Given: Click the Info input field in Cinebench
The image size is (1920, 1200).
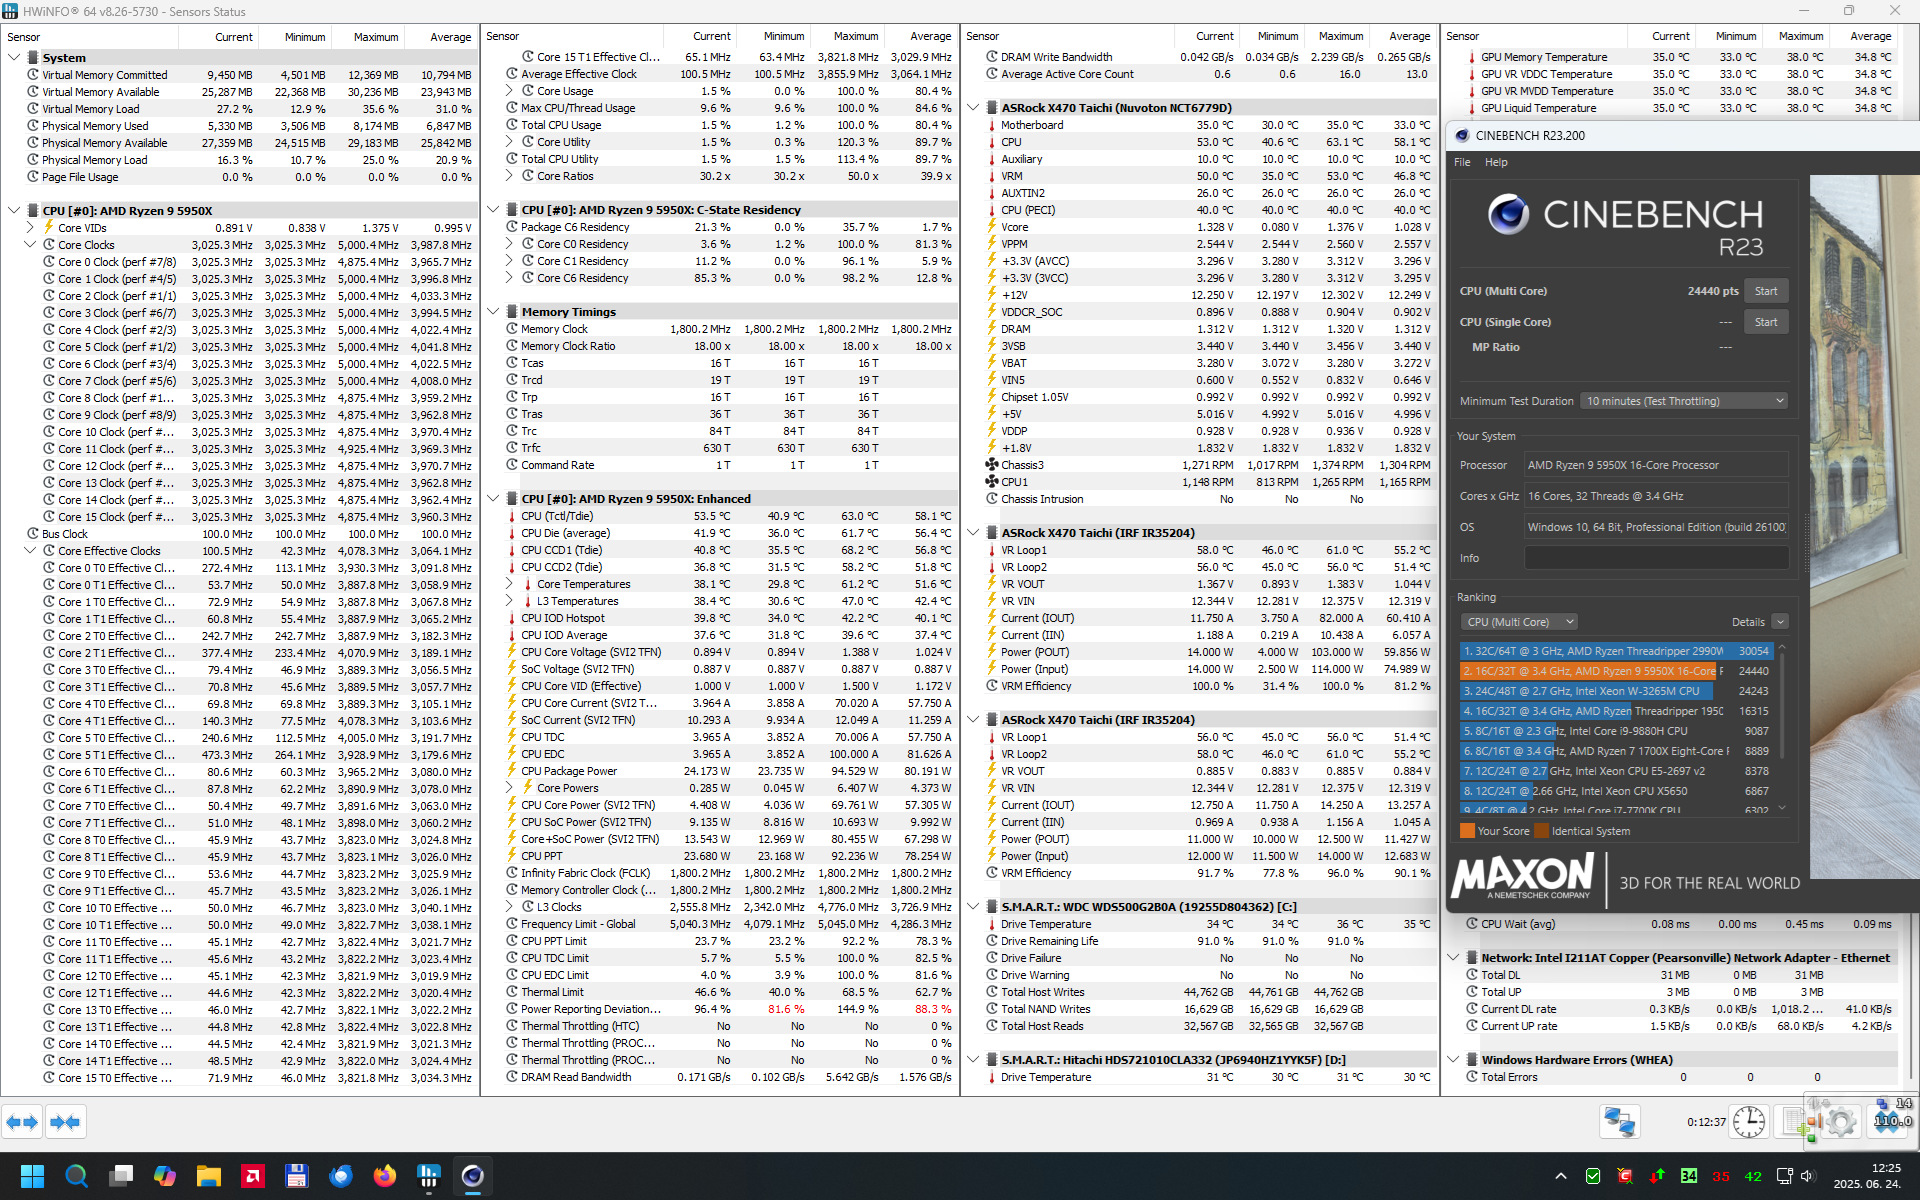Looking at the screenshot, I should [1656, 558].
